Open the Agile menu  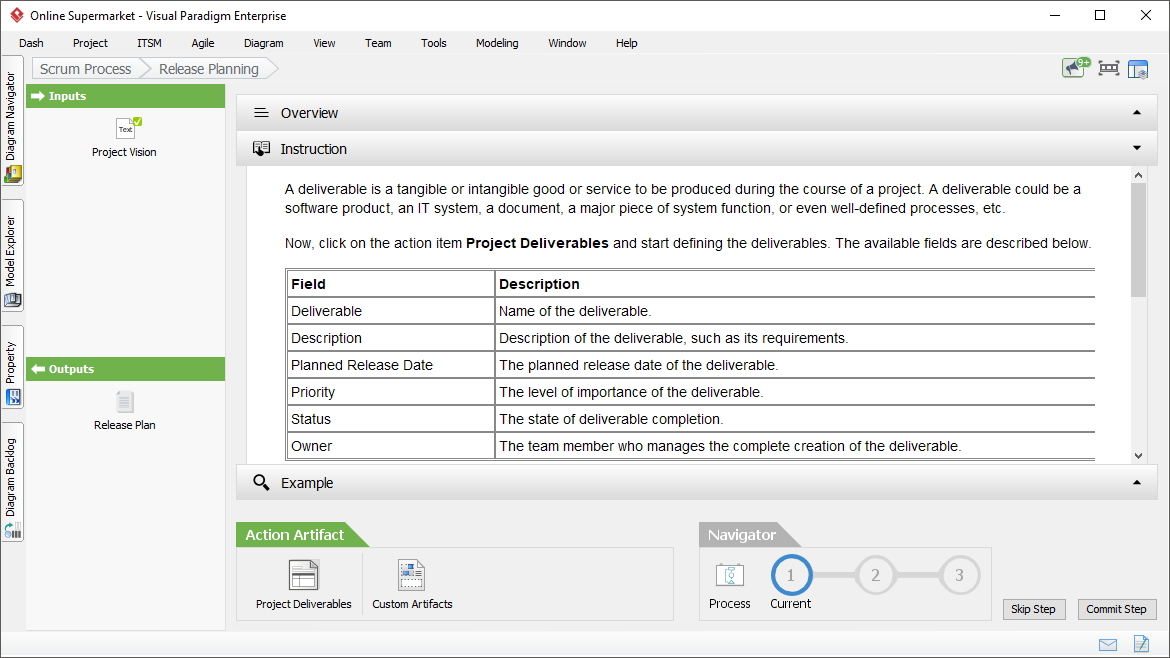click(202, 43)
